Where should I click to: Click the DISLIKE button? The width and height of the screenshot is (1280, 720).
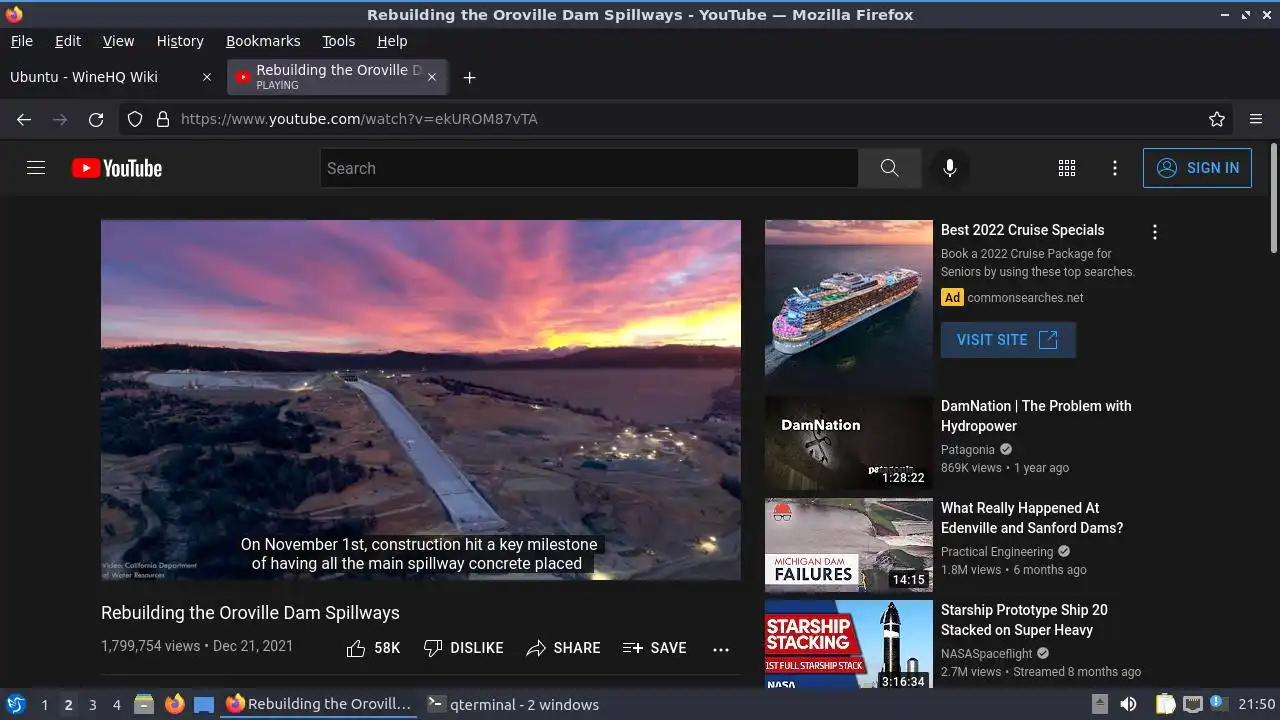click(464, 648)
